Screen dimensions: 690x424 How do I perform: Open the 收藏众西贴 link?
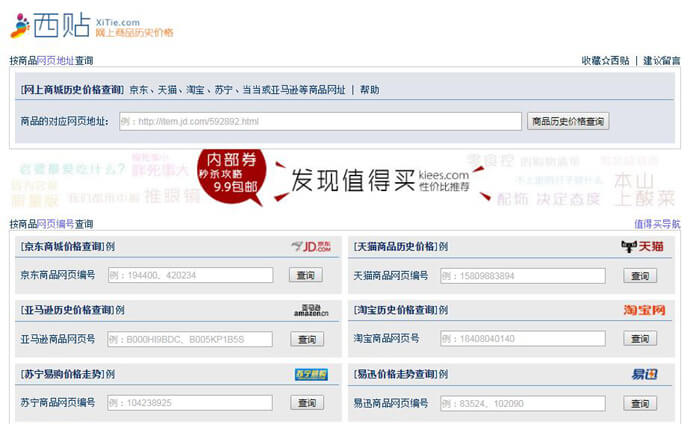[605, 61]
